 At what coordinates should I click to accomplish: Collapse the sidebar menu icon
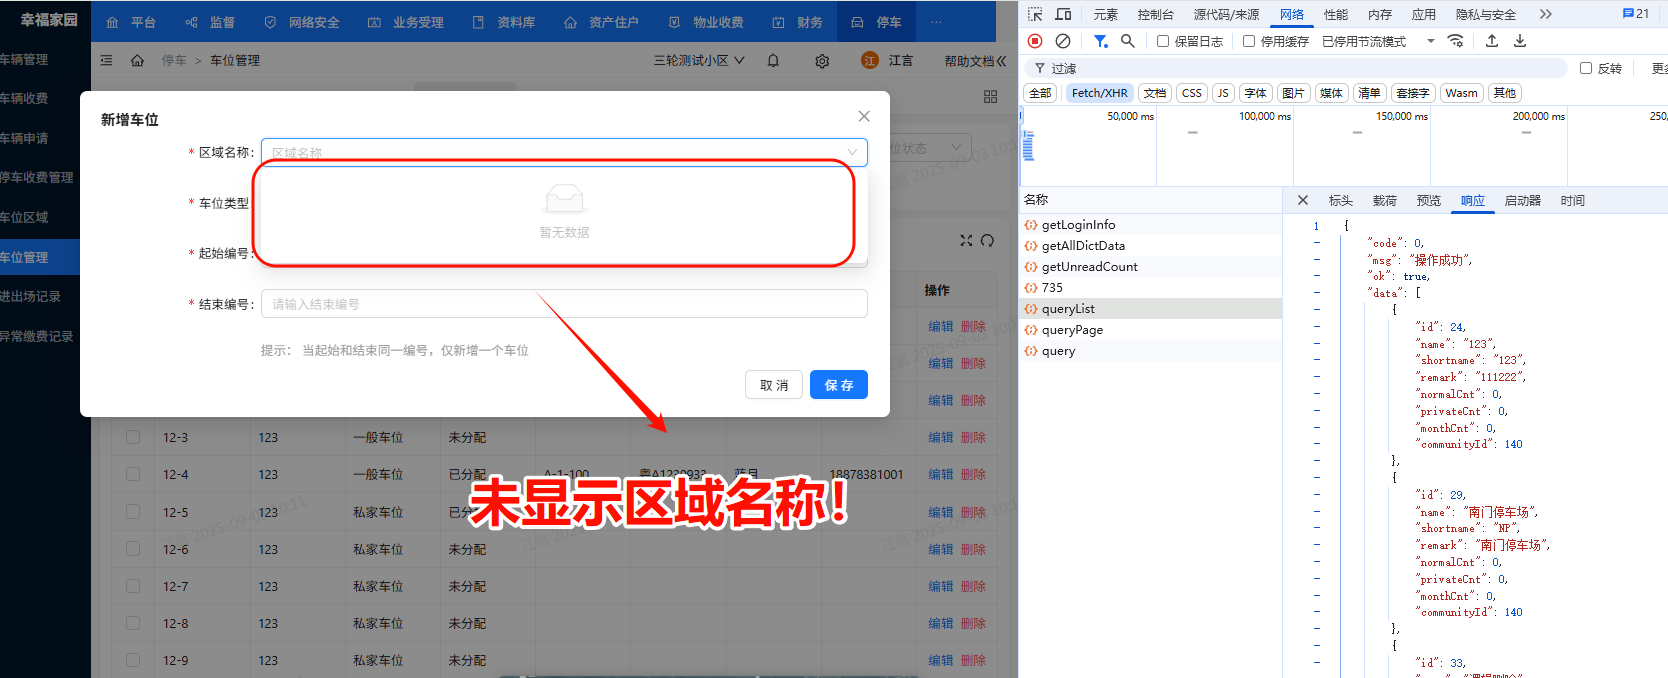tap(107, 61)
